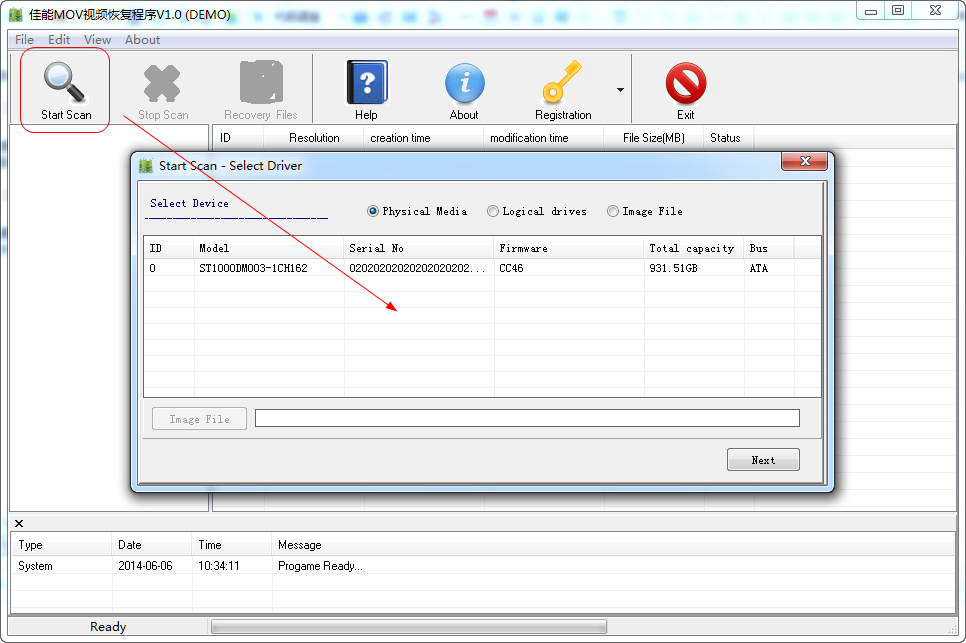Click the 931.51GB capacity cell

673,268
